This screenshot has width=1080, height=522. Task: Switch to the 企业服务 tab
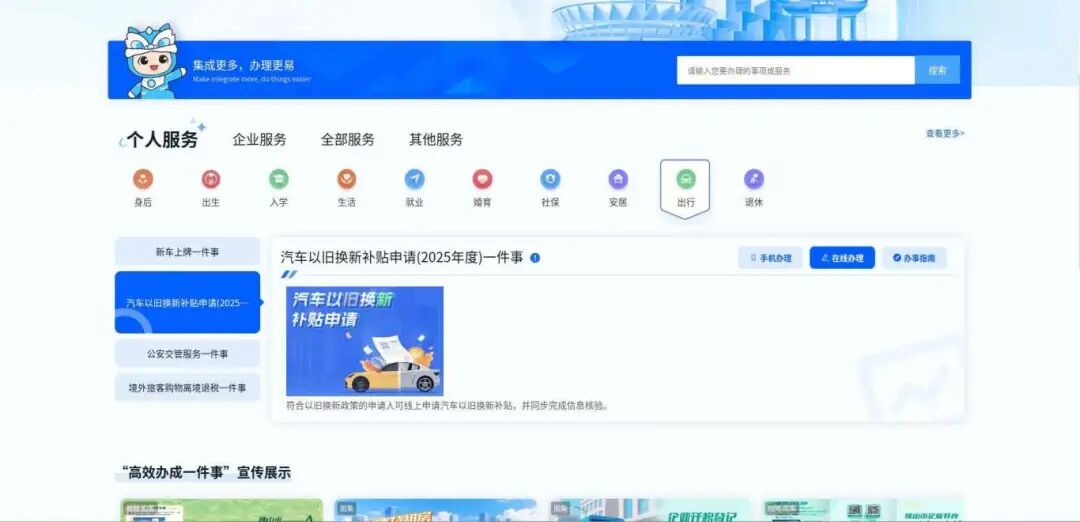259,140
